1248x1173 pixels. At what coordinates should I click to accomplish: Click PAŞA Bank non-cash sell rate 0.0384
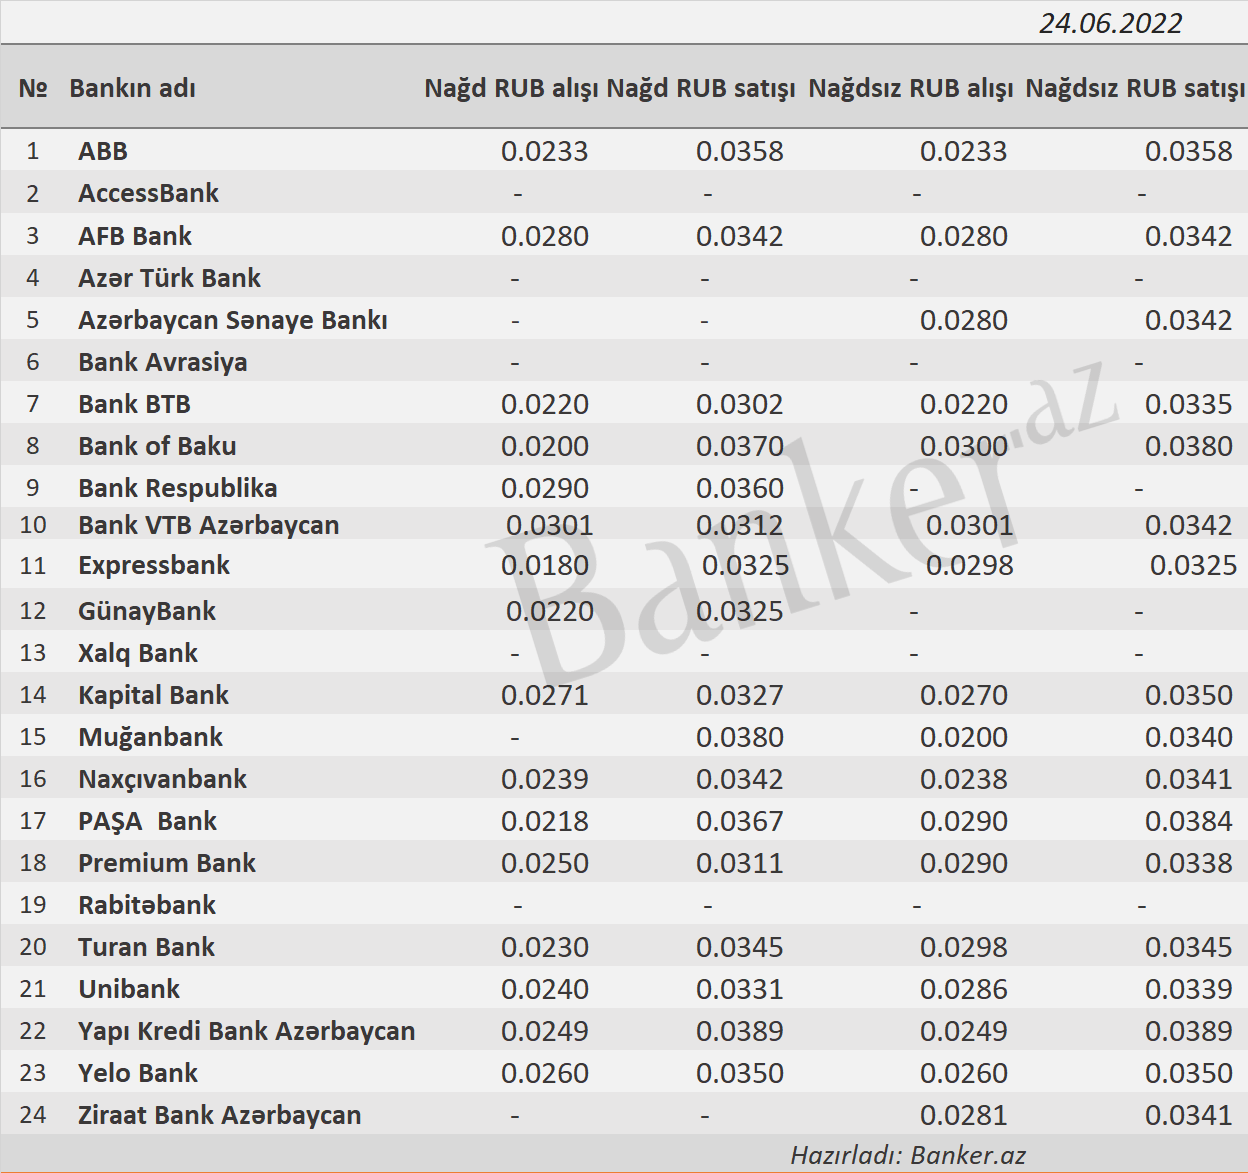(x=1189, y=821)
